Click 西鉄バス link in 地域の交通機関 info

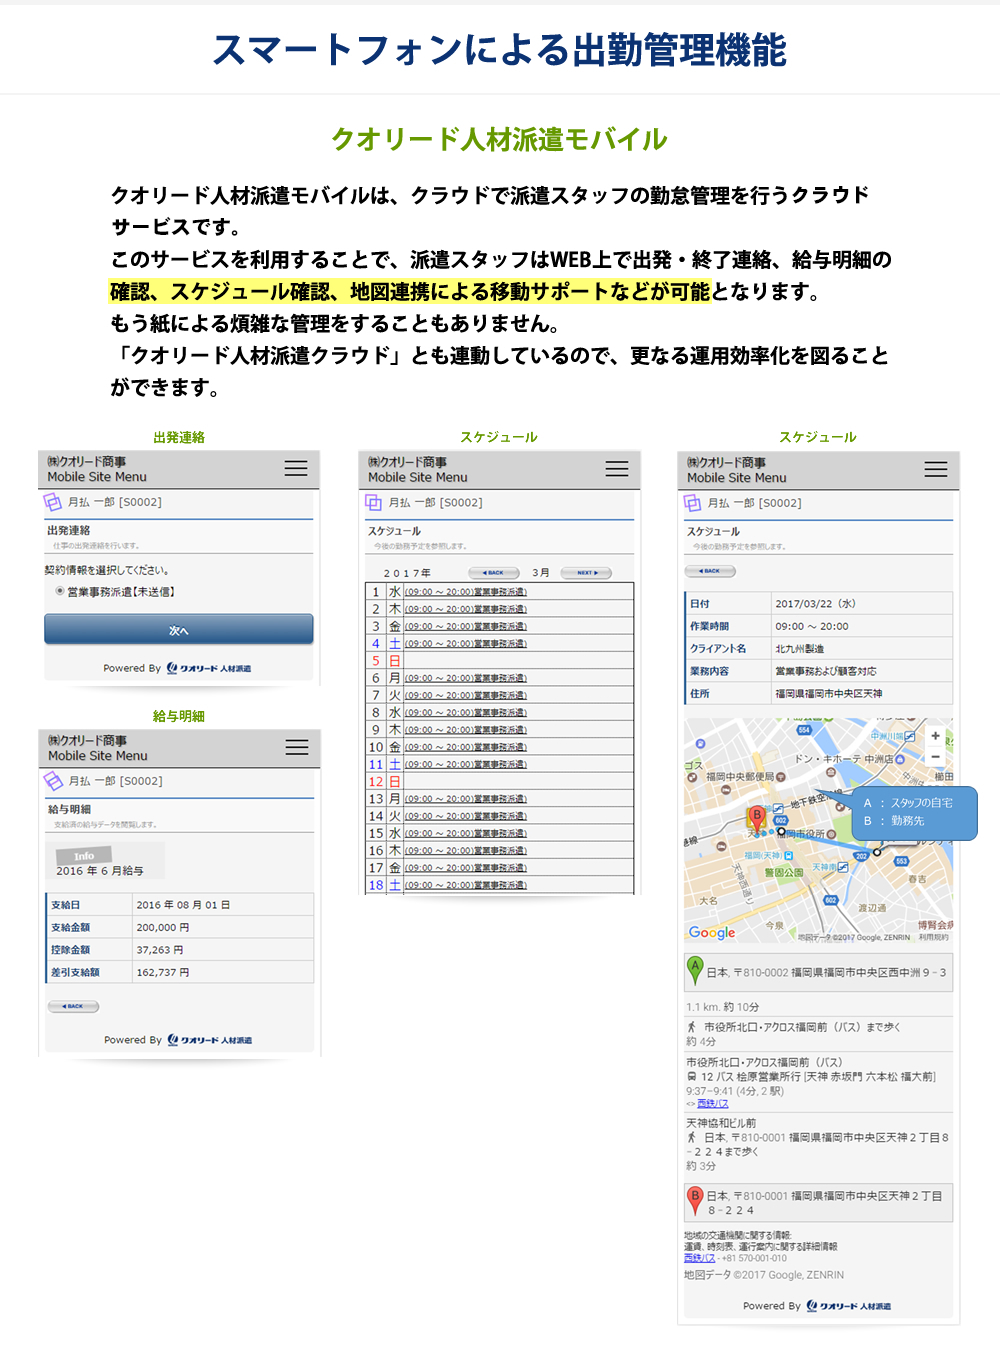(699, 1258)
